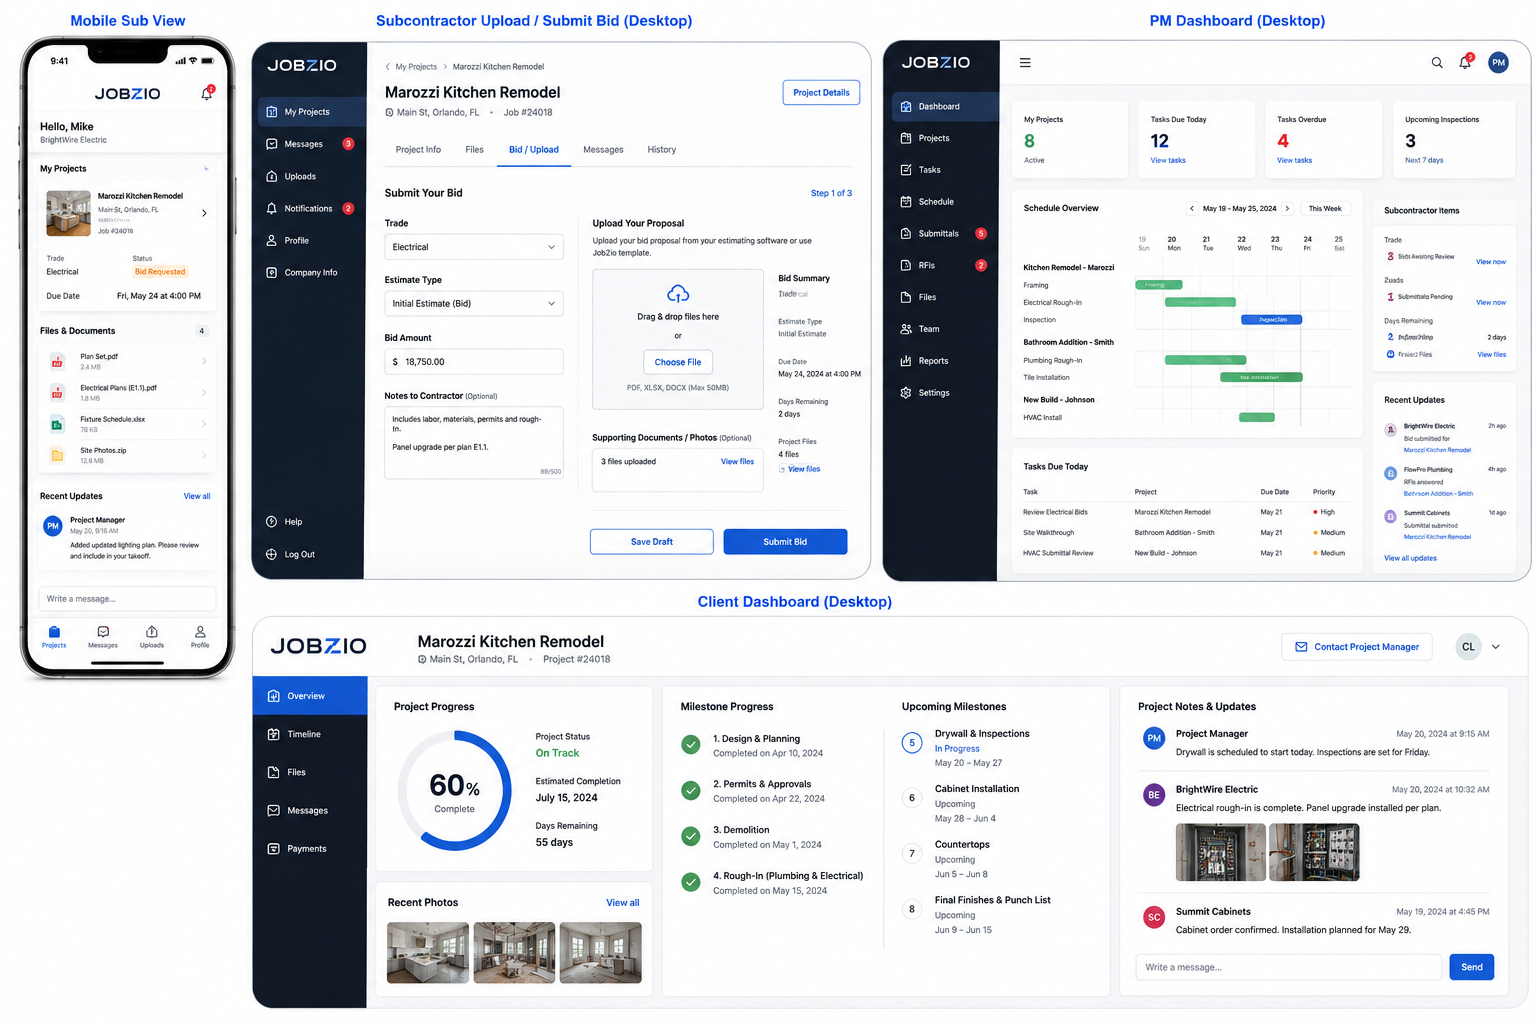1536x1024 pixels.
Task: Open Files in Client Dashboard sidebar
Action: pos(310,772)
